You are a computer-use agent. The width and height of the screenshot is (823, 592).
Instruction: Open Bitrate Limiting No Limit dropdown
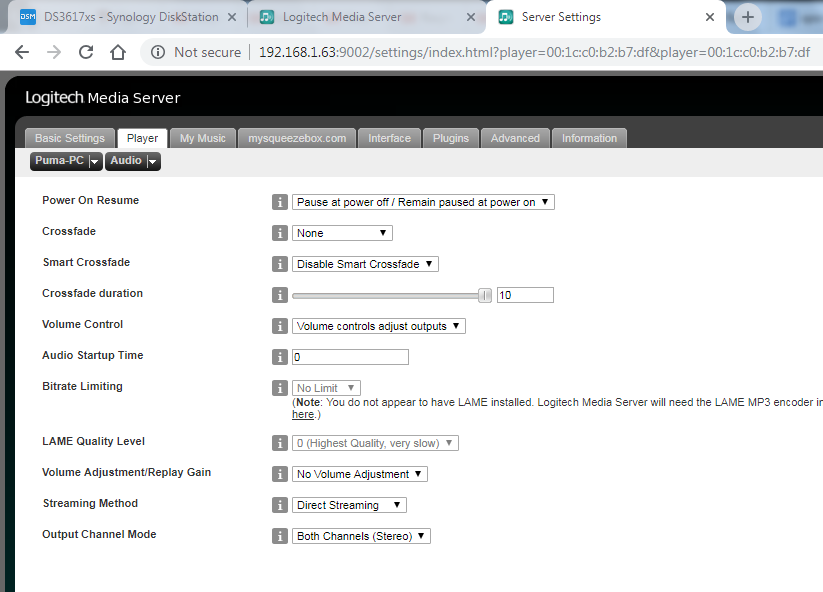click(x=326, y=388)
